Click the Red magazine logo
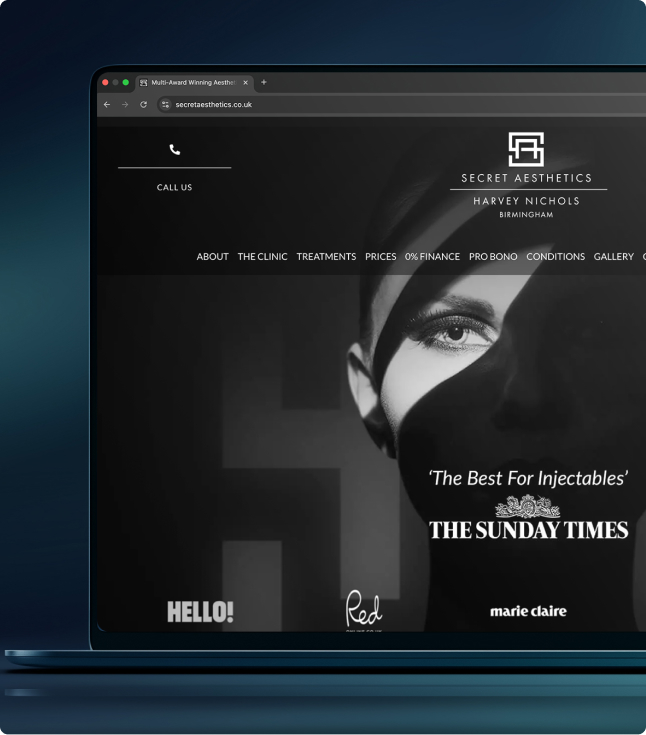 [x=364, y=609]
